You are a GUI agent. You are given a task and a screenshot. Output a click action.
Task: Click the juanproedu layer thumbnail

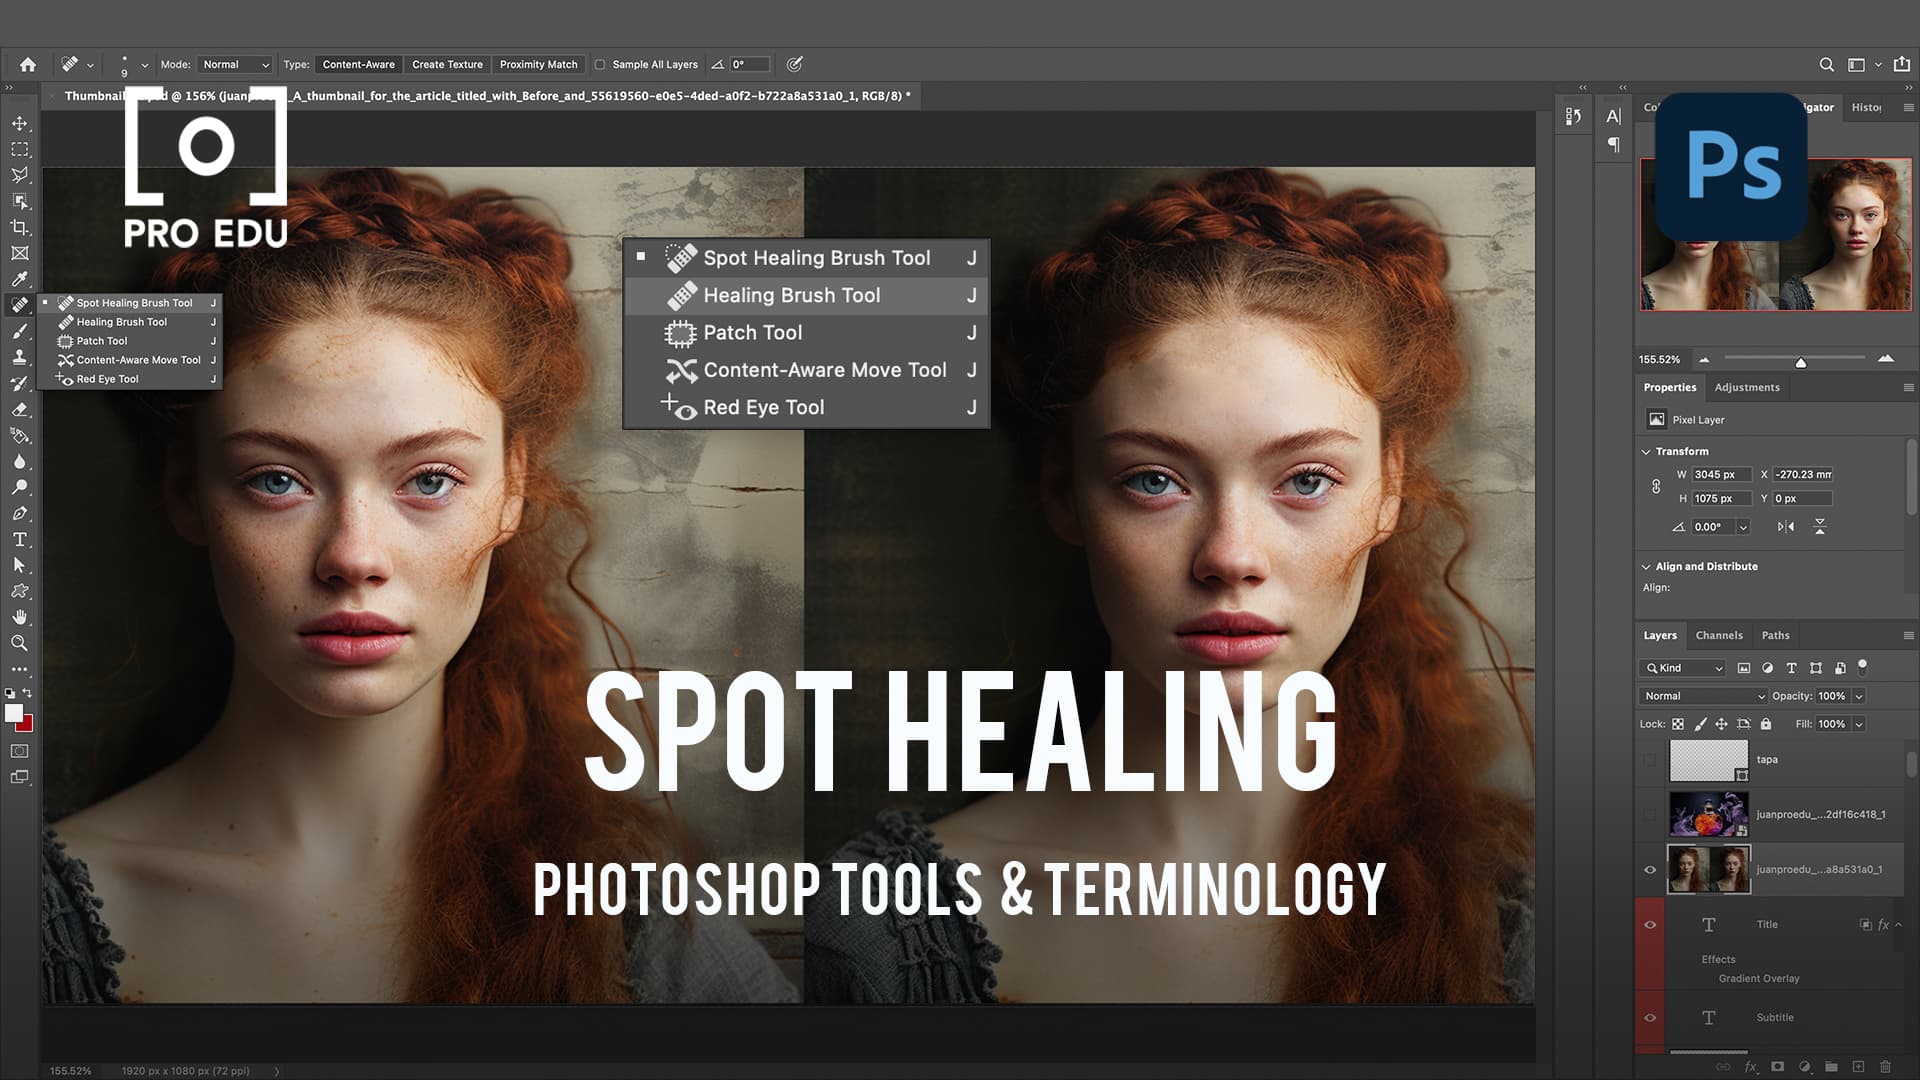1709,868
